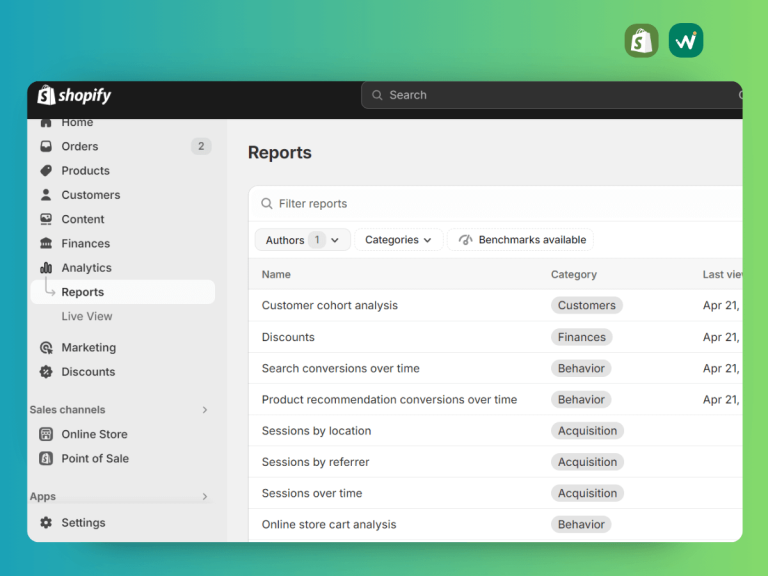Screen dimensions: 768x576
Task: Click the Finances bank icon
Action: 46,243
